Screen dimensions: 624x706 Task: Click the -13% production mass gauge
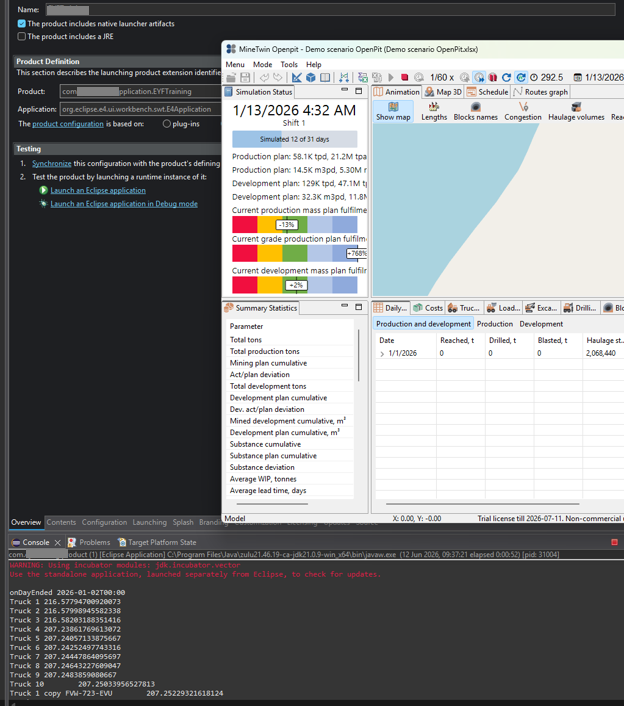pos(295,224)
